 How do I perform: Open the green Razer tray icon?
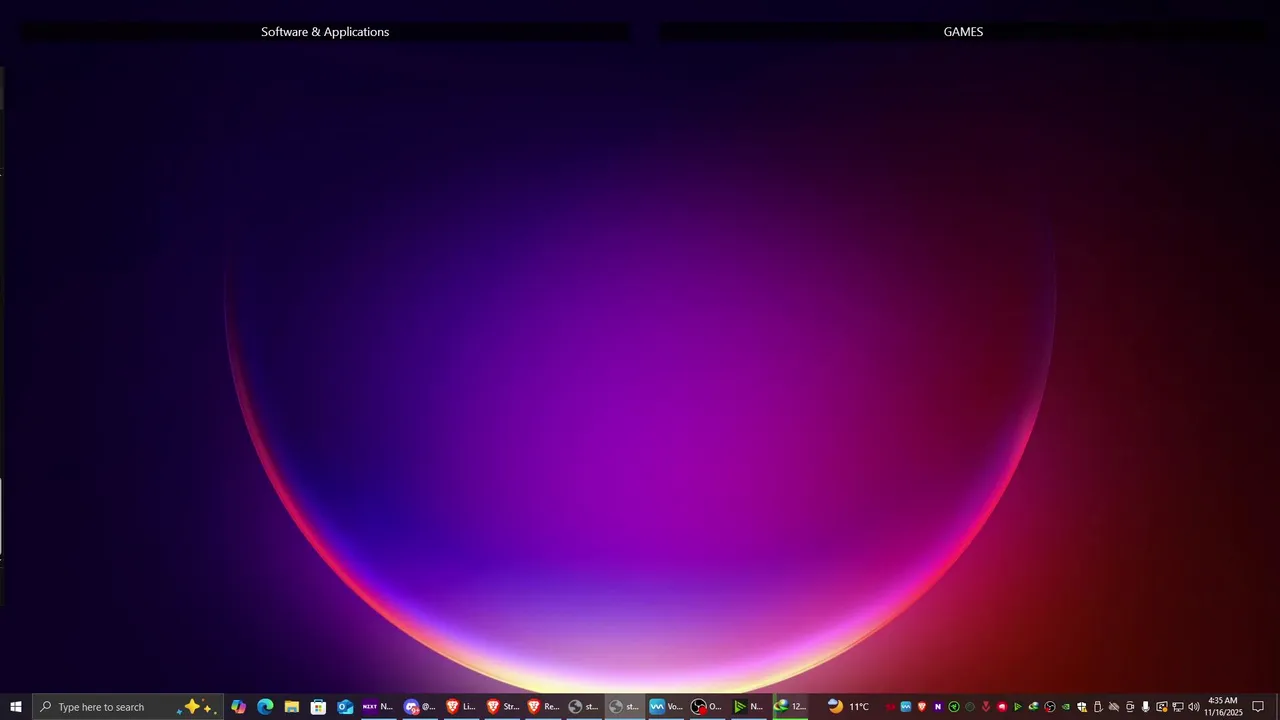954,707
